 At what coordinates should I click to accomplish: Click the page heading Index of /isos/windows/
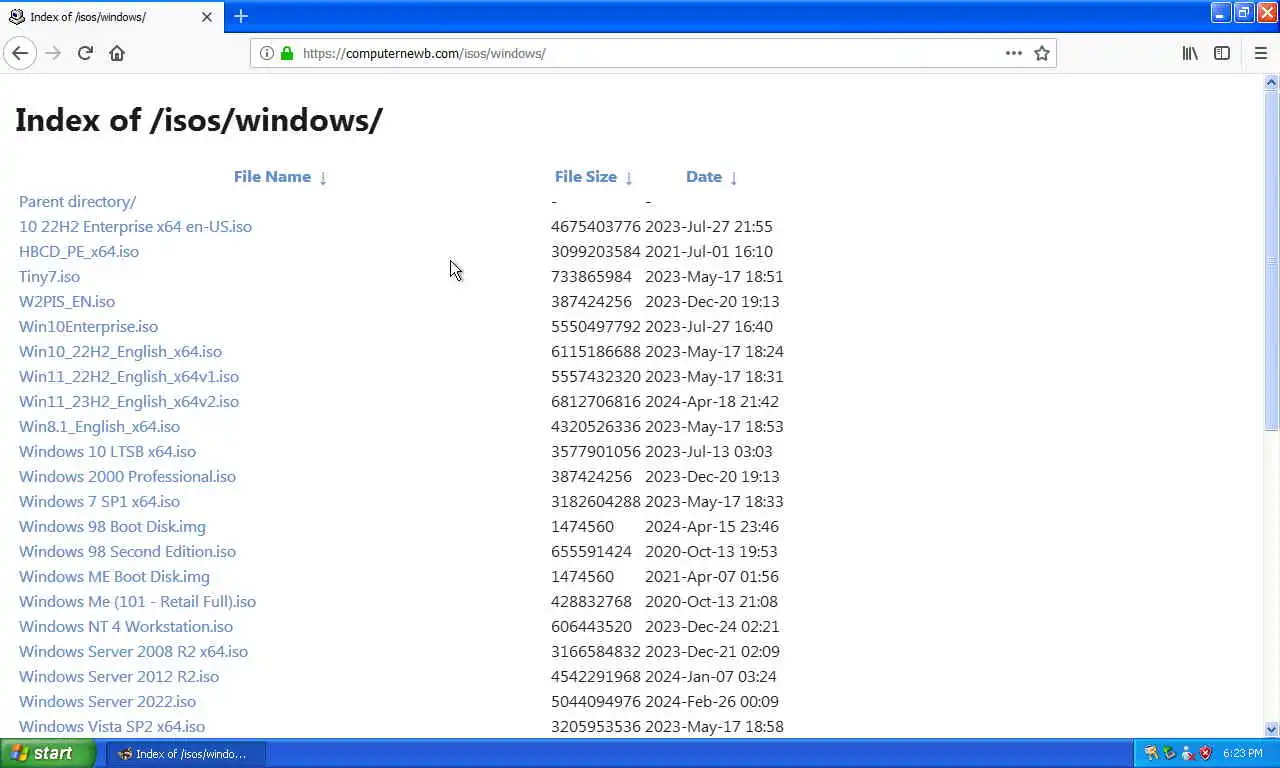(x=199, y=120)
